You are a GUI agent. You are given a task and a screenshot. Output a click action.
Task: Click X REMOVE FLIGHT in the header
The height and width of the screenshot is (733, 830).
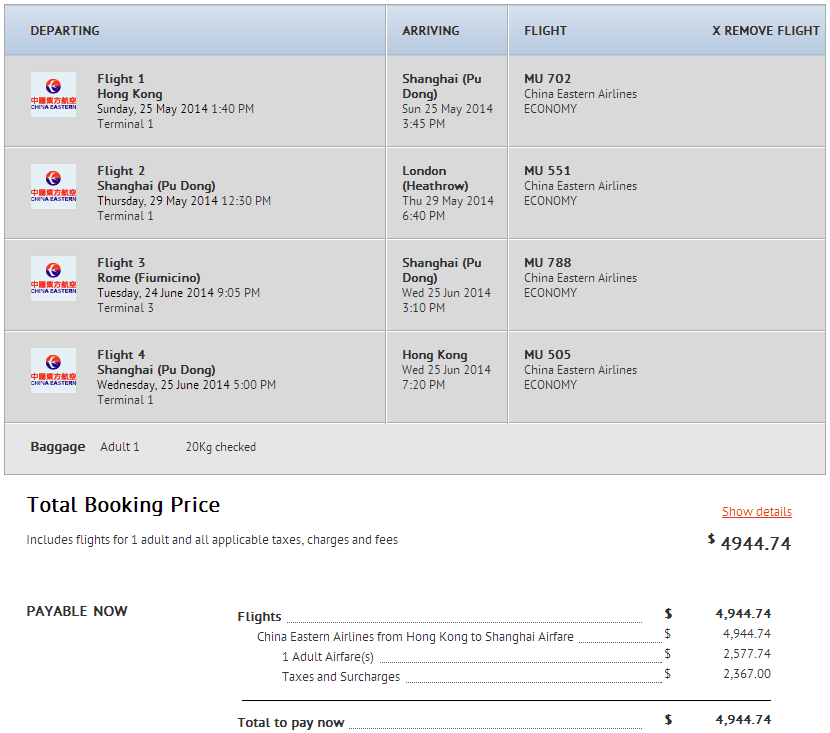coord(765,31)
